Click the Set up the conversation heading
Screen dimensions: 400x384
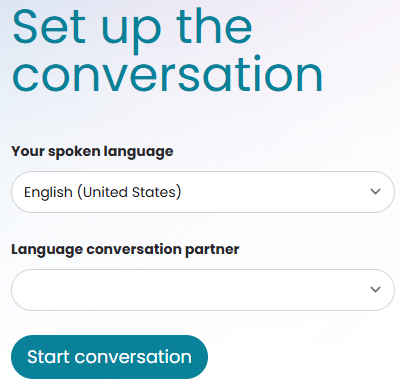click(x=167, y=50)
